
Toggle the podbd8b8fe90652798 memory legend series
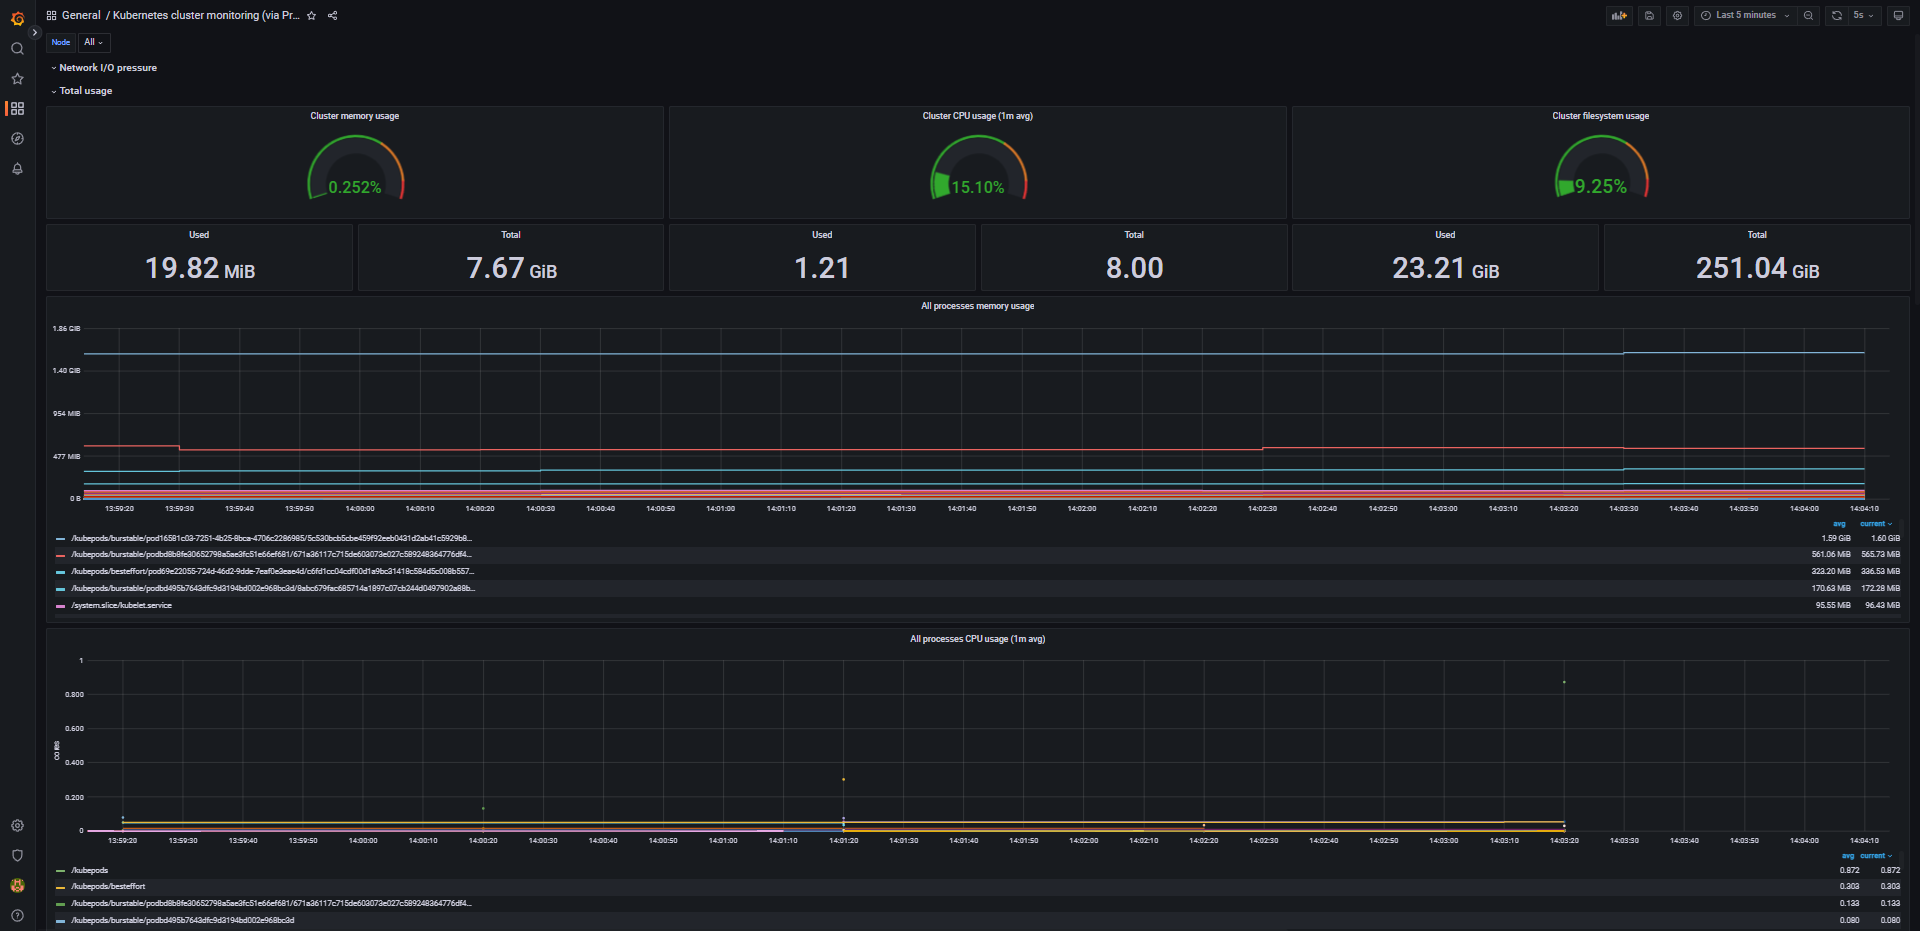[x=270, y=554]
